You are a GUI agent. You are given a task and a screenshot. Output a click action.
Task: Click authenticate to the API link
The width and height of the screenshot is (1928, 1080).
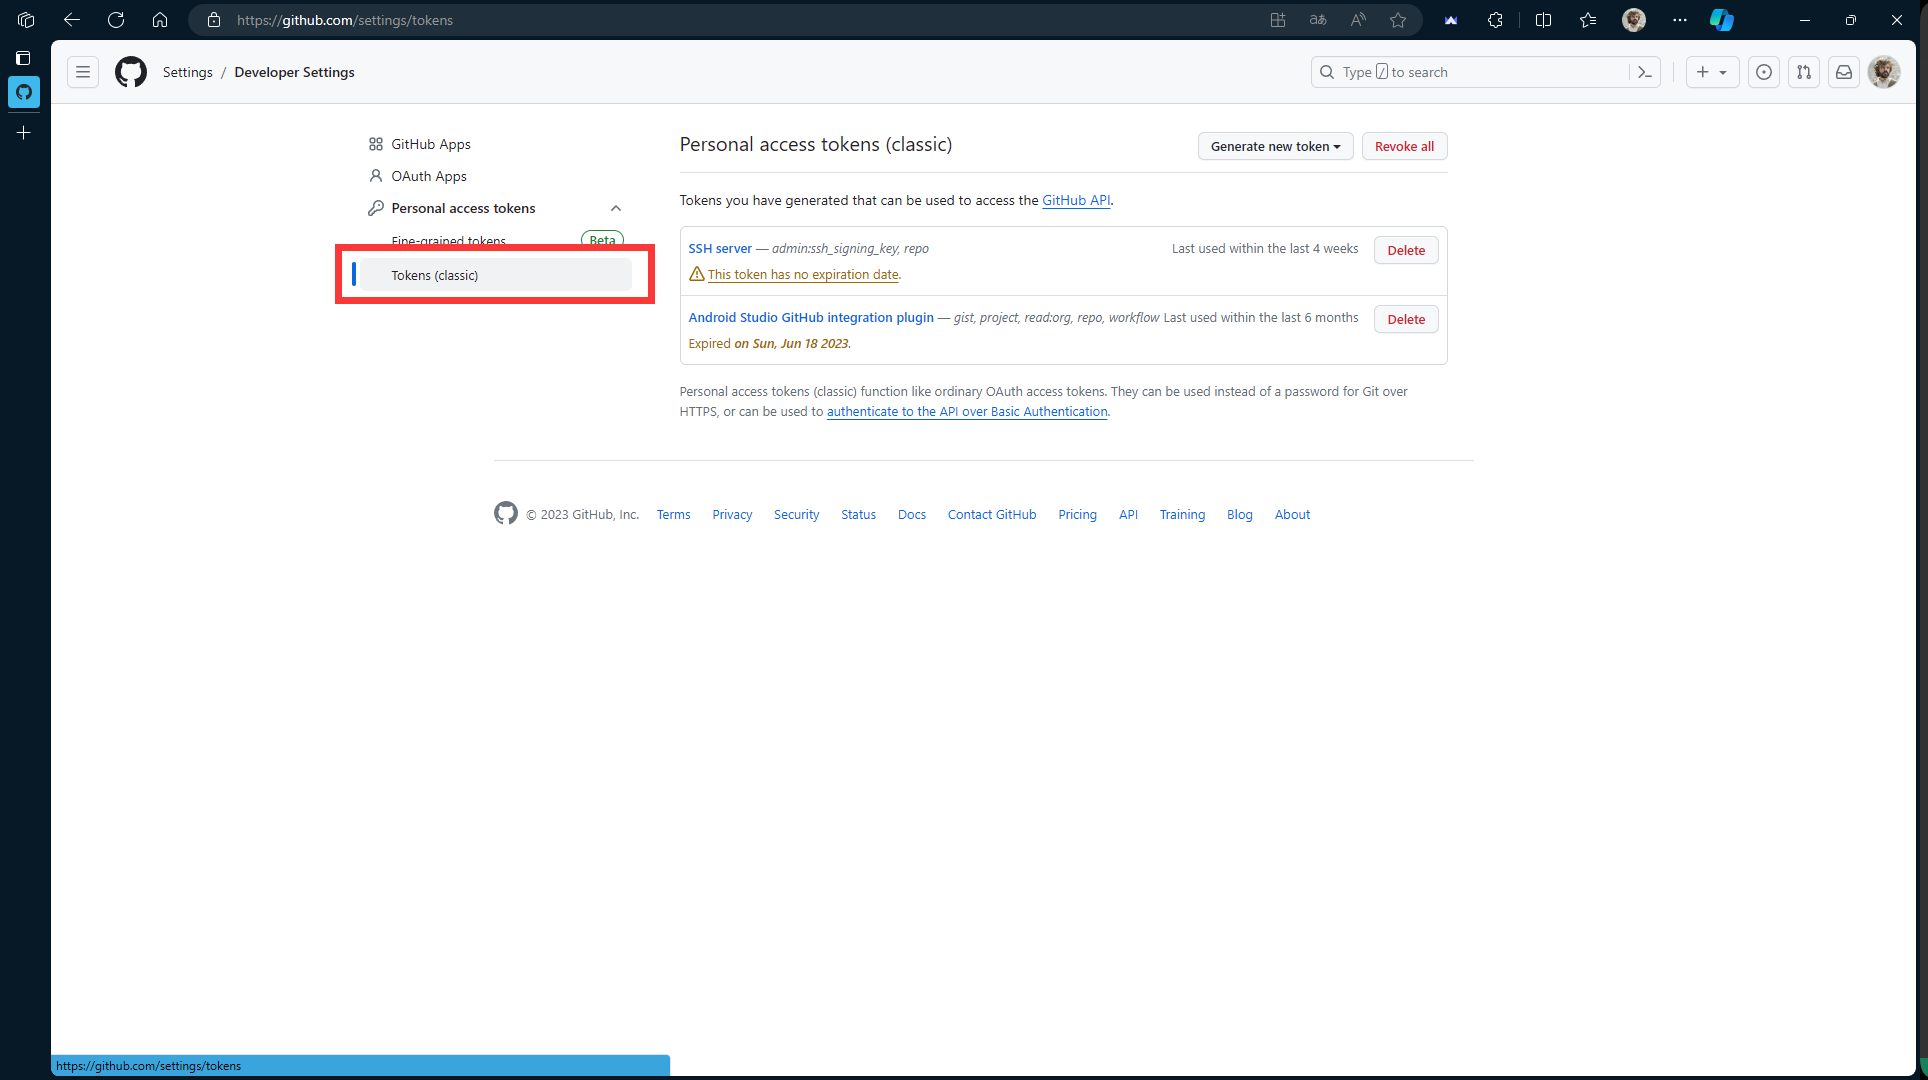tap(967, 410)
